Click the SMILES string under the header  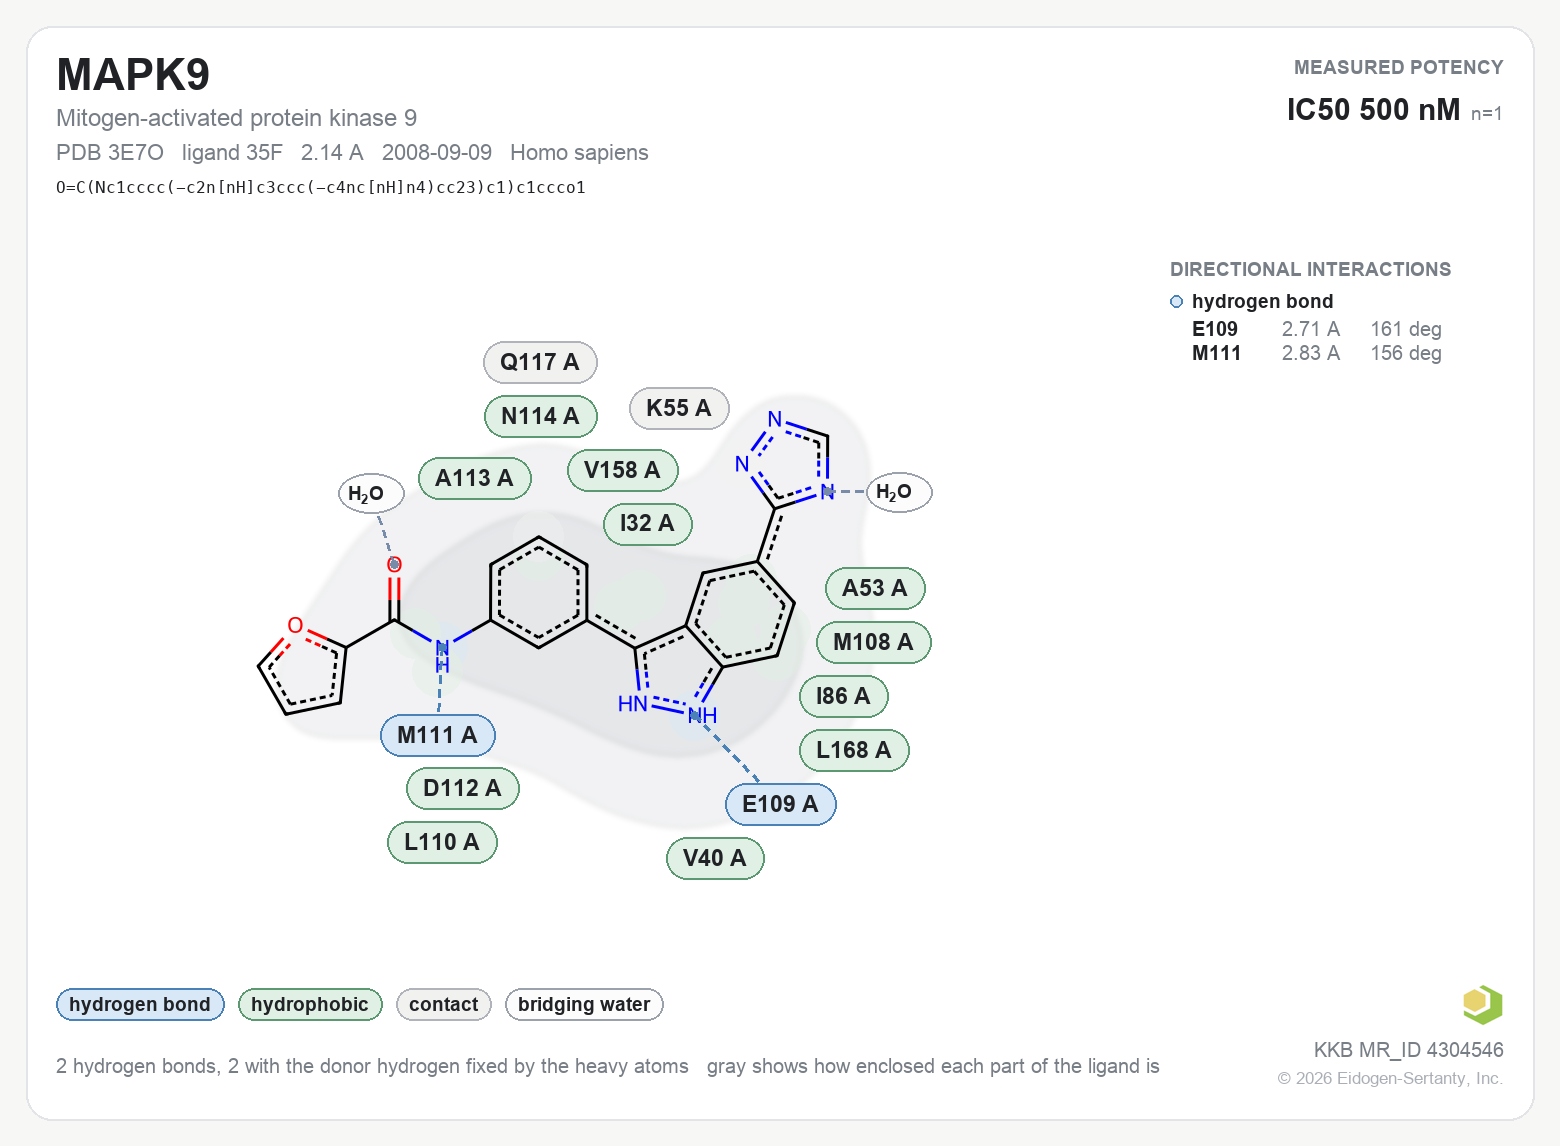point(321,187)
